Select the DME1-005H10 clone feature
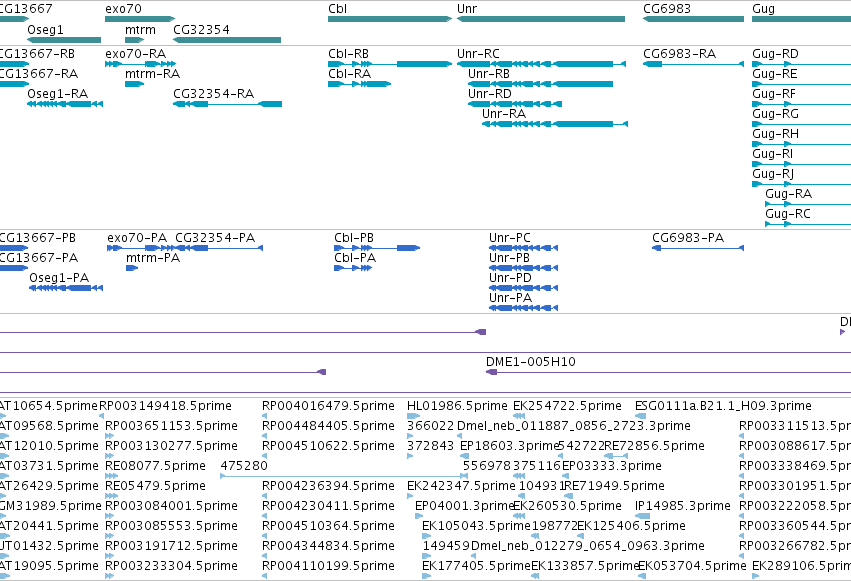The height and width of the screenshot is (581, 851). (x=668, y=372)
